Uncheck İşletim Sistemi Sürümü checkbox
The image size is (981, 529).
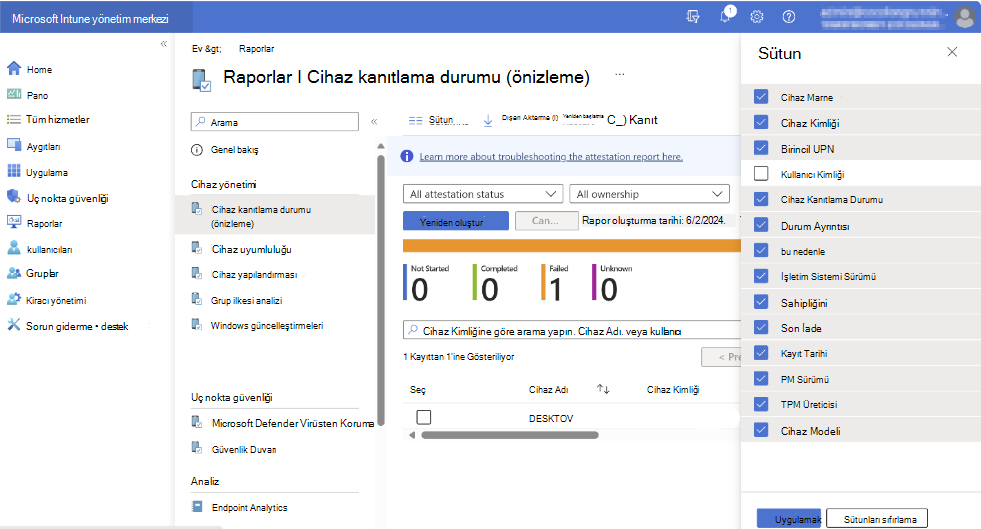[x=761, y=276]
